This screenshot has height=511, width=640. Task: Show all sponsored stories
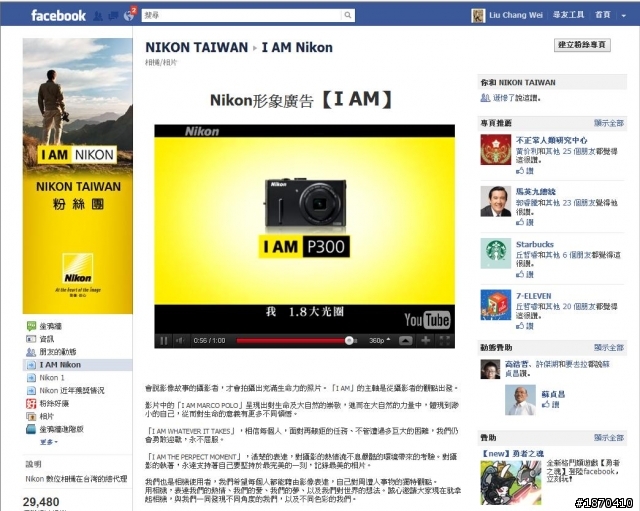(609, 348)
